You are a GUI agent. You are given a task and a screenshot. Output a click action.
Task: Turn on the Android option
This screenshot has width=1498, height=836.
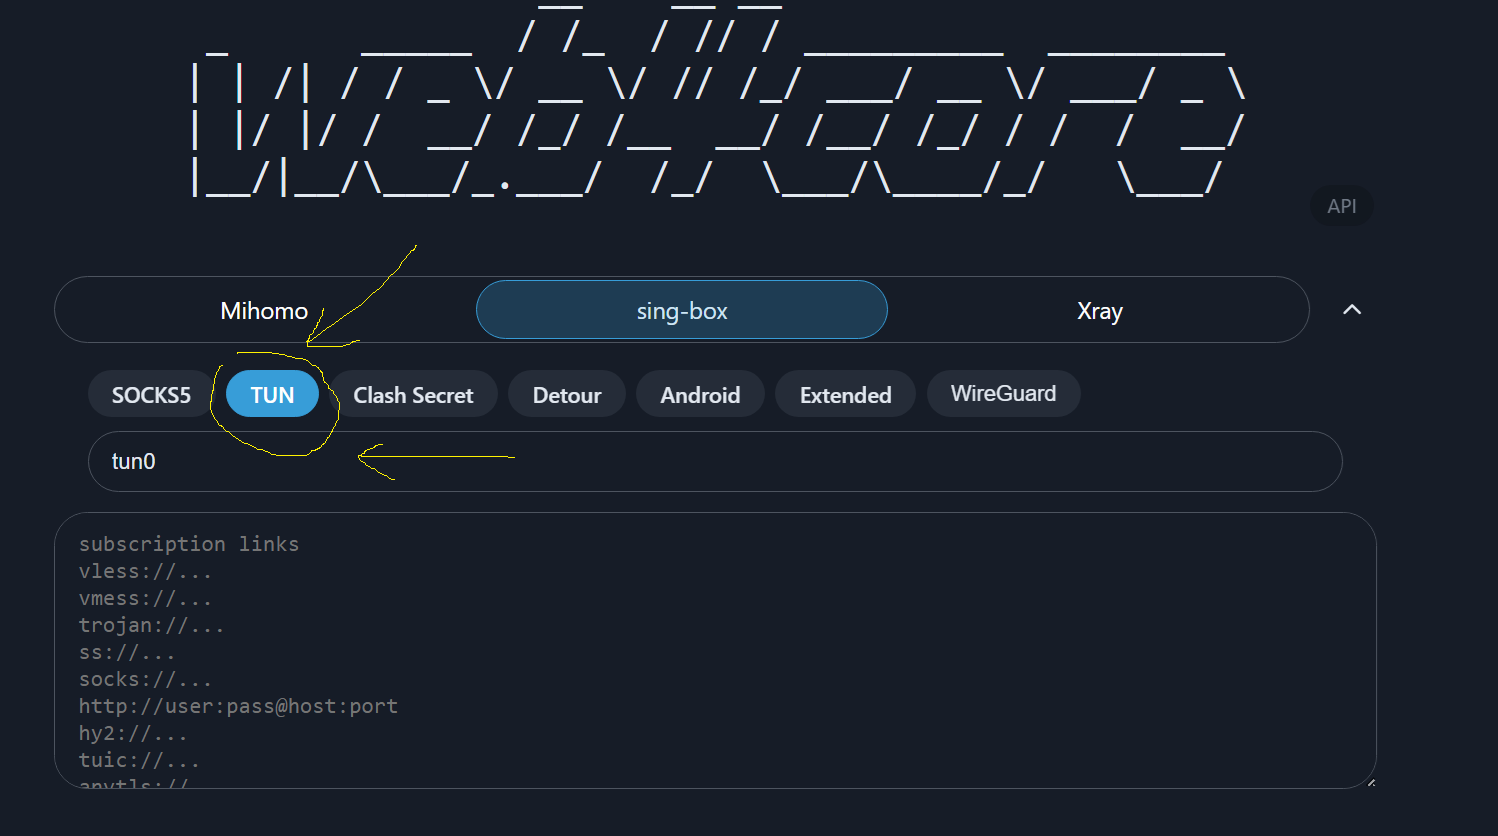pyautogui.click(x=700, y=395)
